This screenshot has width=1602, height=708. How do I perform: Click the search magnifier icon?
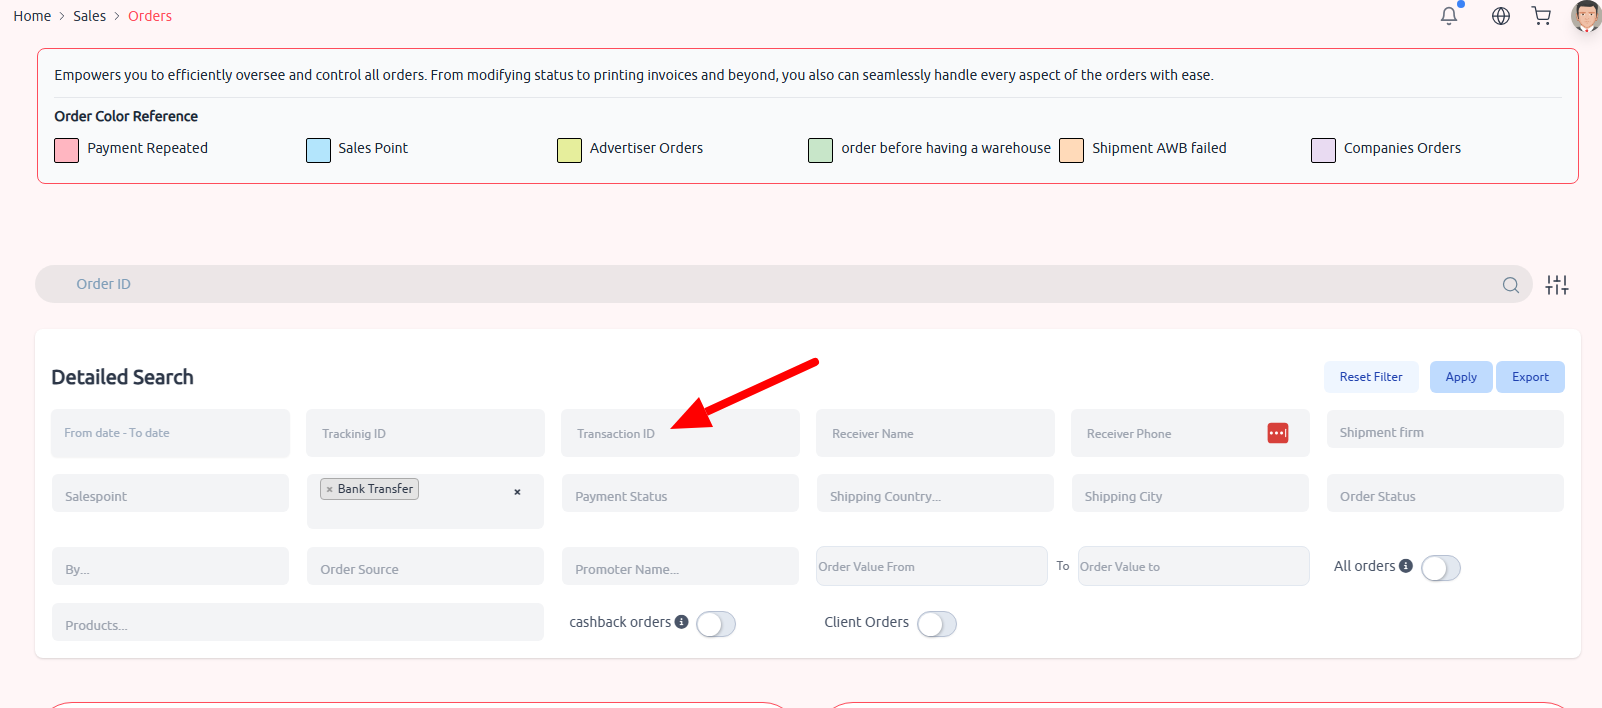1511,285
